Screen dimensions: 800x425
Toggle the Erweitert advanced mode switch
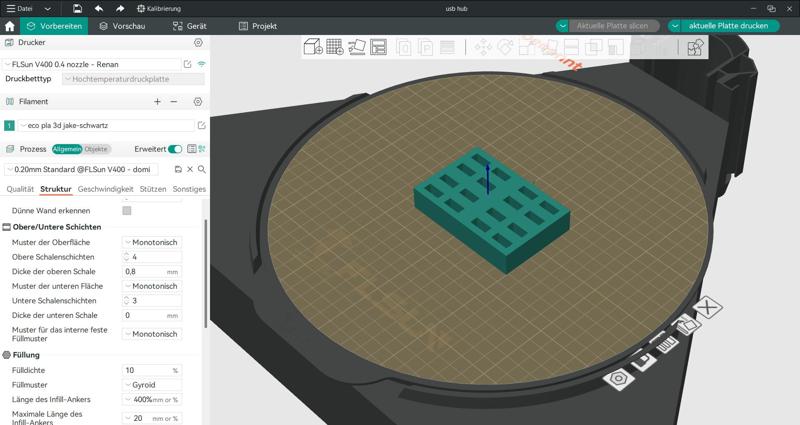pos(175,149)
